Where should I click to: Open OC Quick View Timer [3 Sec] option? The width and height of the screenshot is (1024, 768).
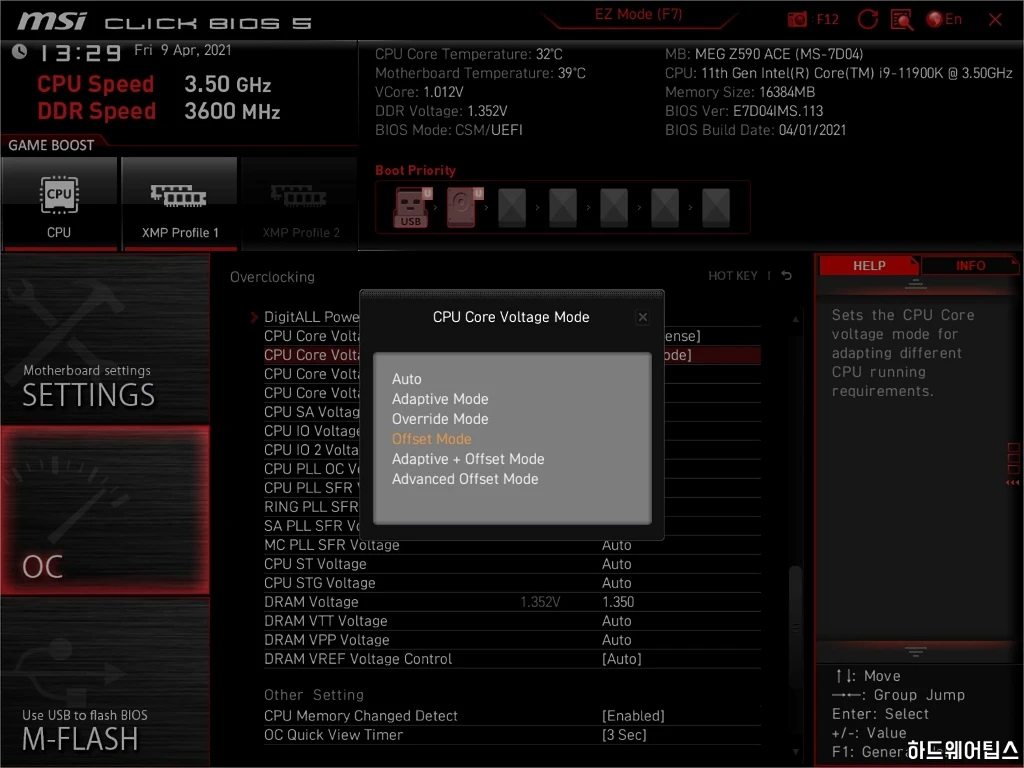coord(624,735)
